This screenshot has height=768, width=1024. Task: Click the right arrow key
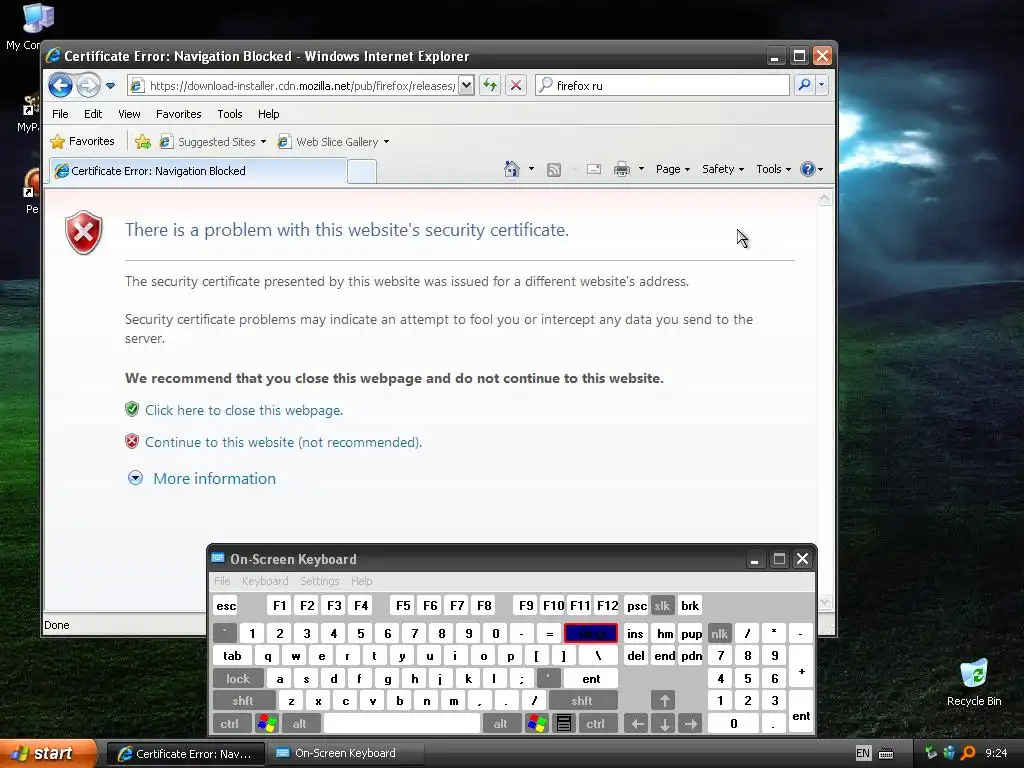pyautogui.click(x=691, y=724)
